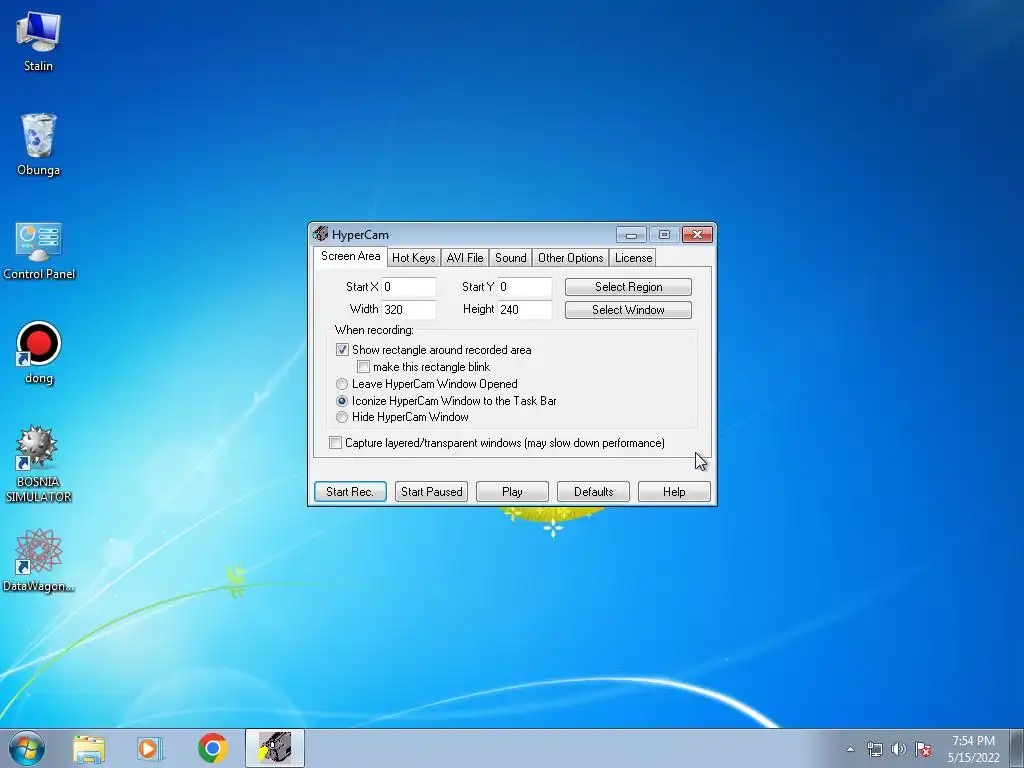This screenshot has height=768, width=1024.
Task: Click the Start X input field
Action: [x=409, y=287]
